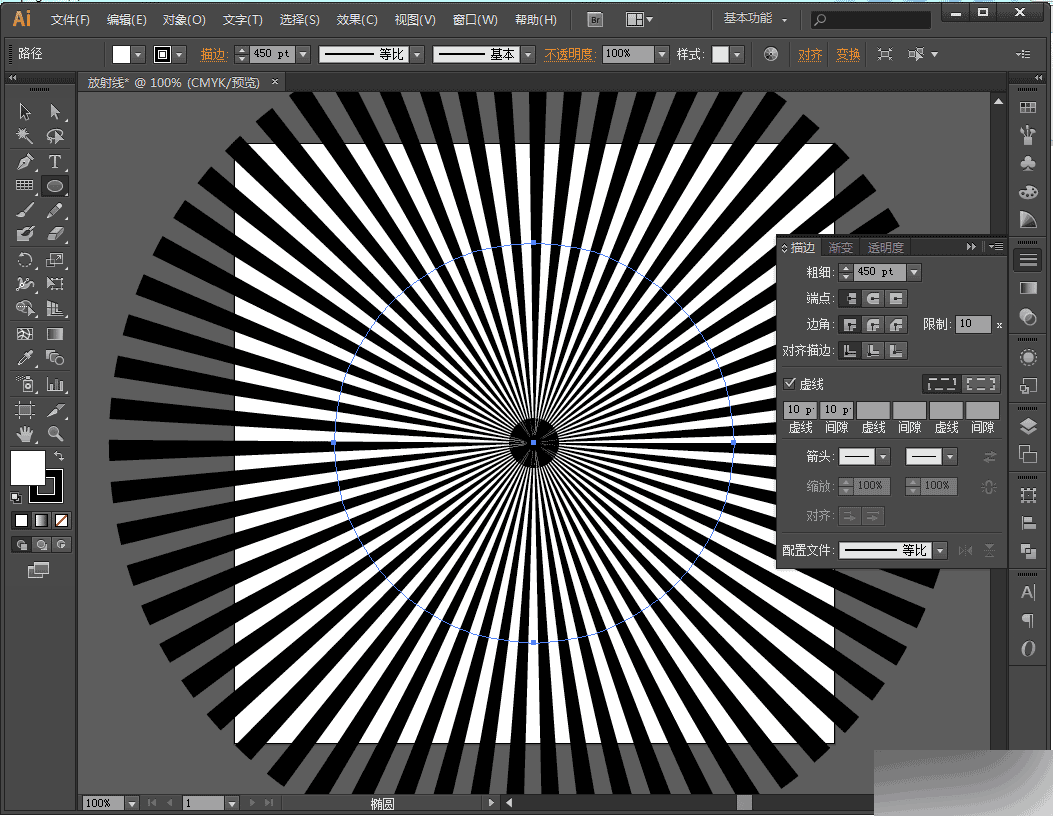Select the Artboard tool
1053x816 pixels.
(x=25, y=410)
